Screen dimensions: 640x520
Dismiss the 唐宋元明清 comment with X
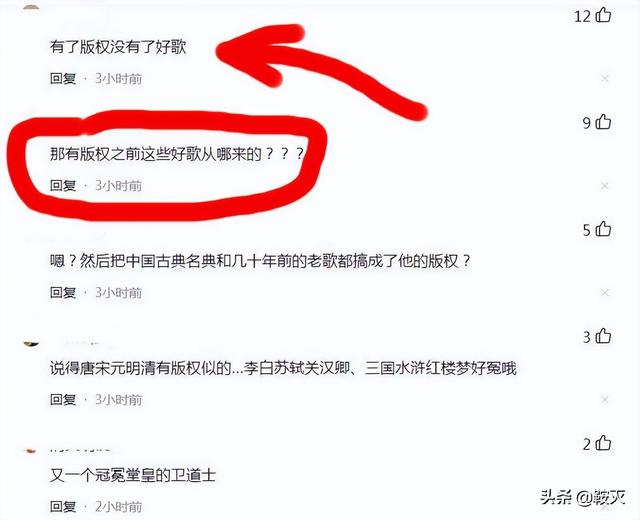click(x=605, y=399)
